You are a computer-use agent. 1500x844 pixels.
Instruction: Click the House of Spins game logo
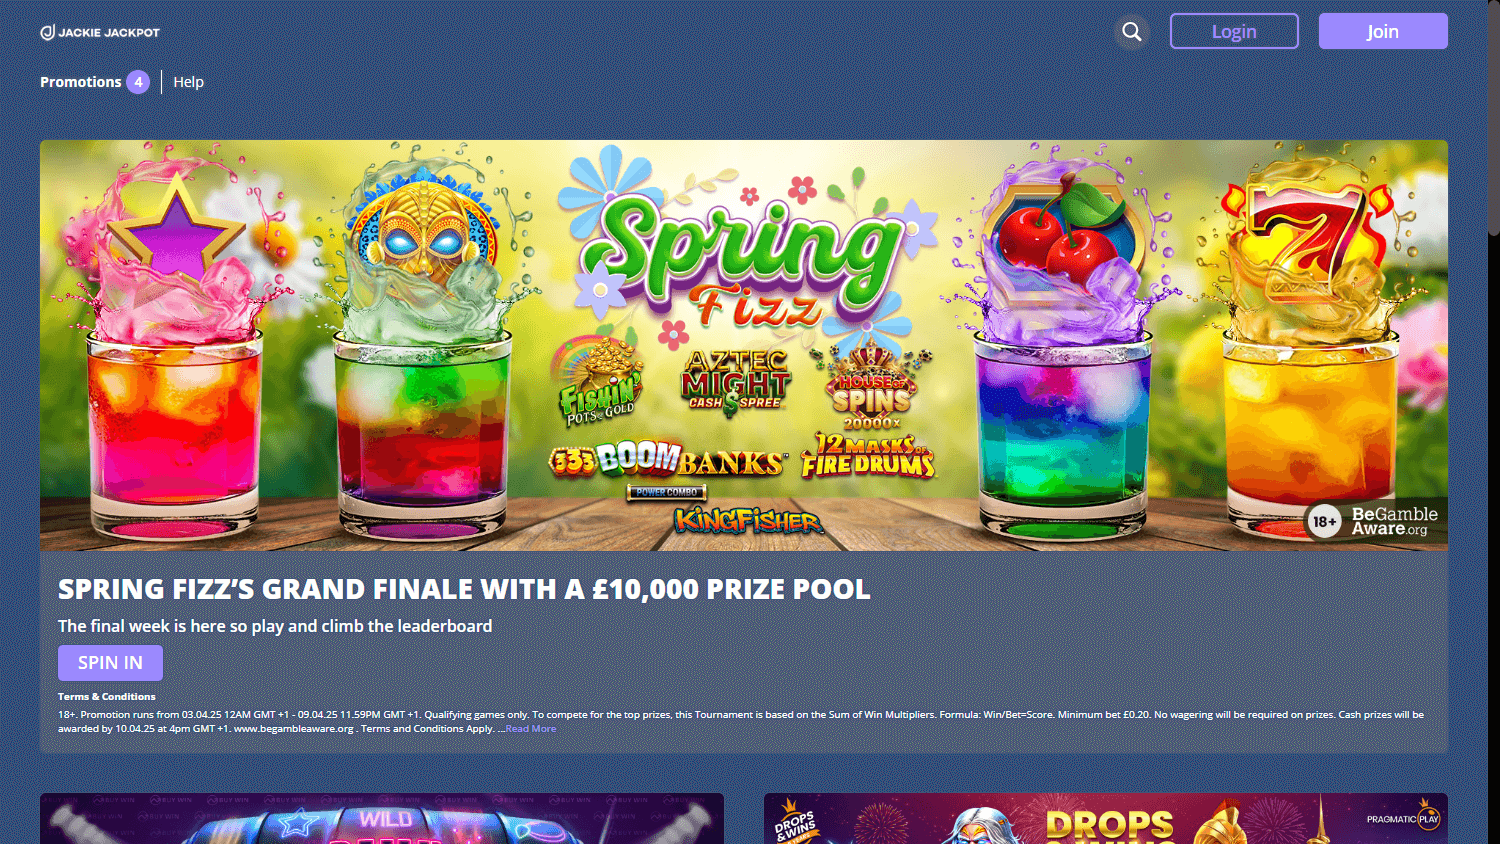coord(872,388)
